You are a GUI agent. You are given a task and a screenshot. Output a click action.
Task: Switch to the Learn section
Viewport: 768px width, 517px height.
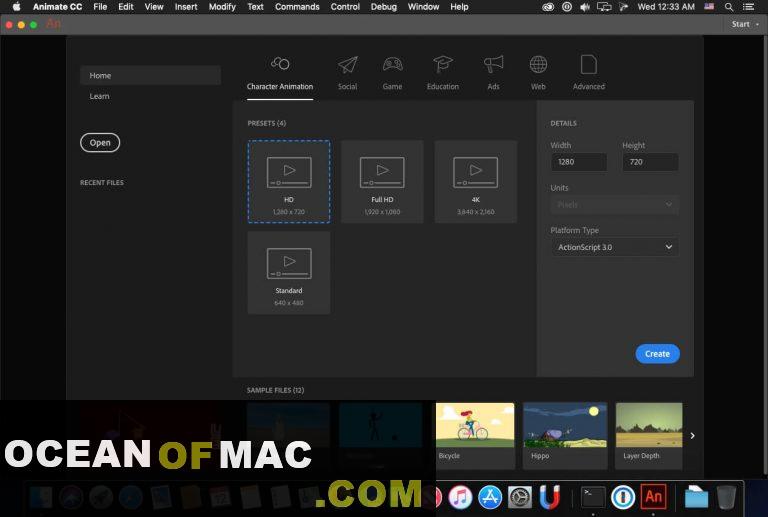pyautogui.click(x=99, y=96)
